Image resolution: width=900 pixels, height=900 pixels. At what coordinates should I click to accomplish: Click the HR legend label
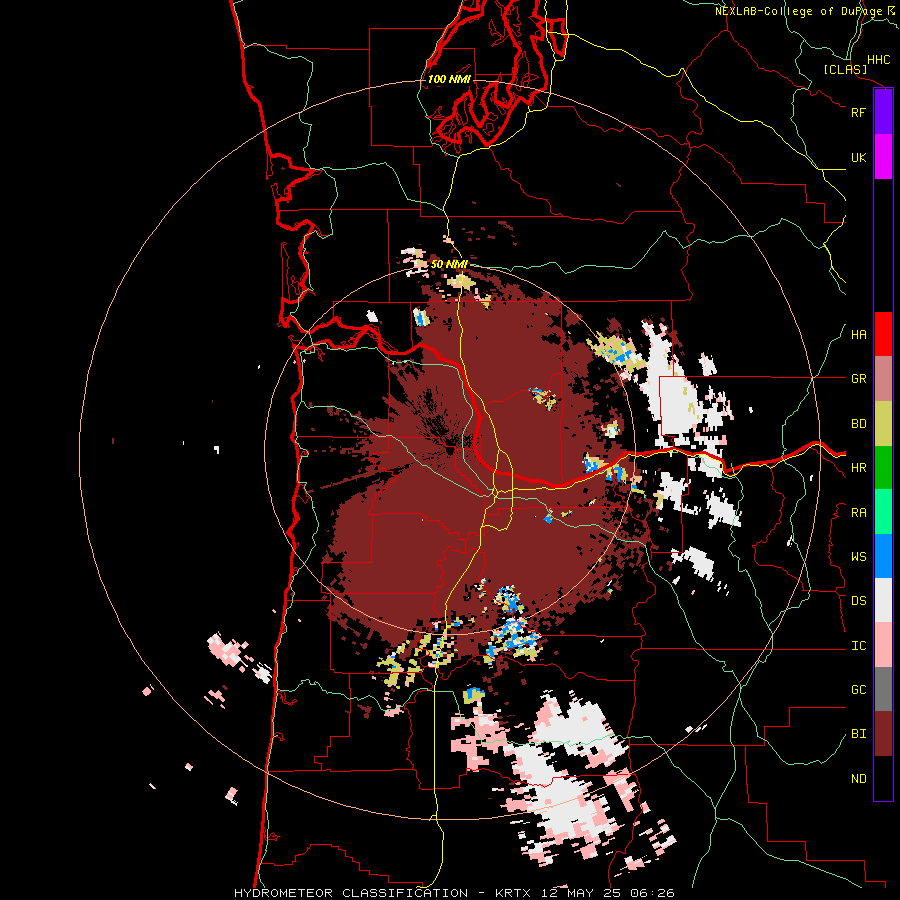click(858, 468)
